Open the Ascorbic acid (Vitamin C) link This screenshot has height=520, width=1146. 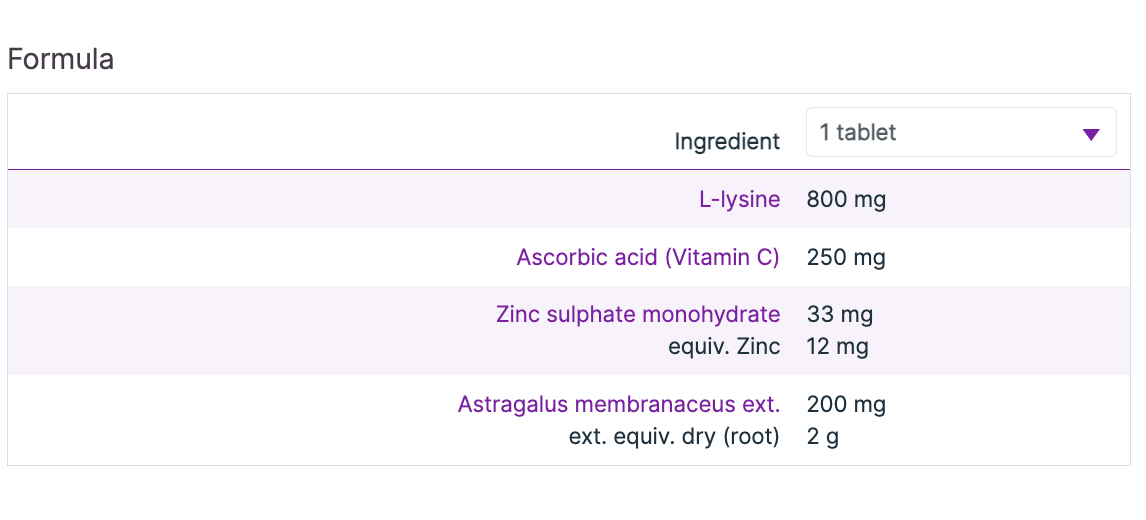[647, 257]
